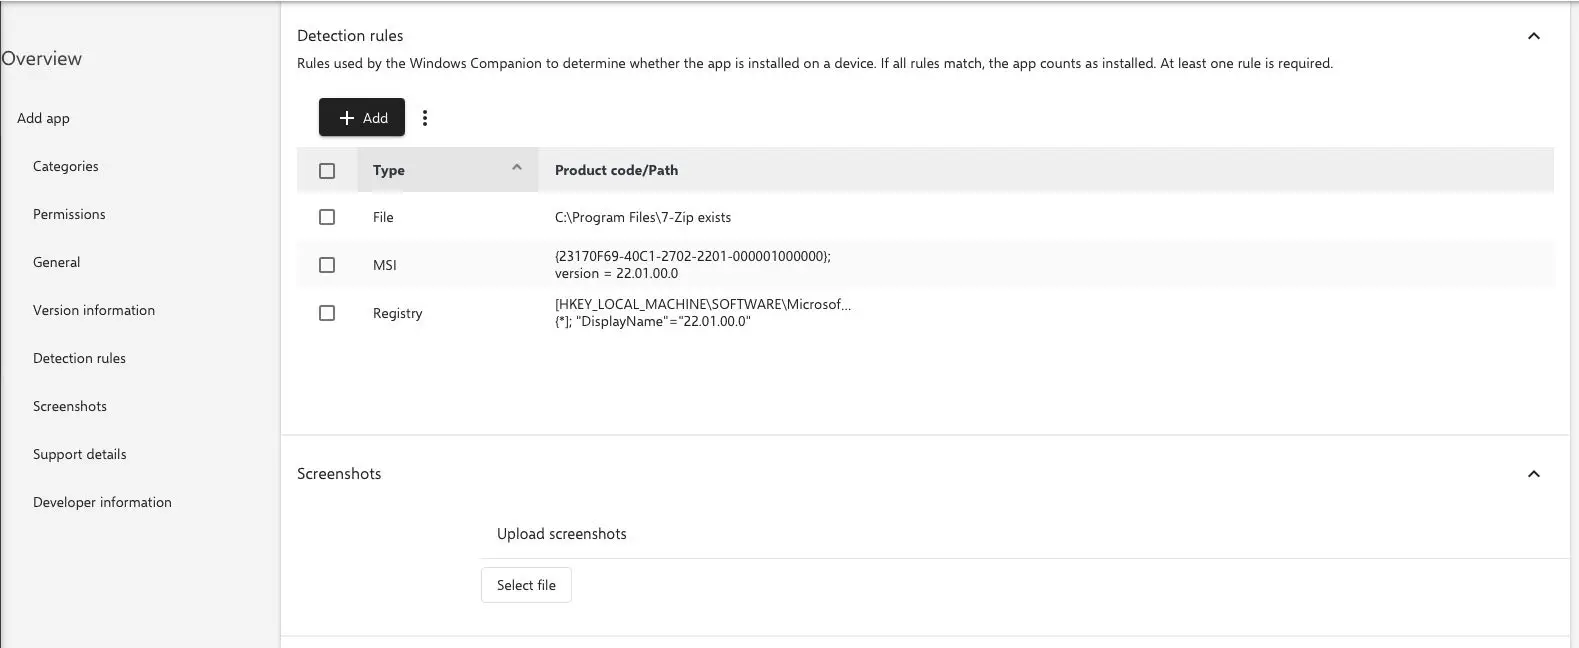This screenshot has height=648, width=1579.
Task: Navigate to General section
Action: (57, 262)
